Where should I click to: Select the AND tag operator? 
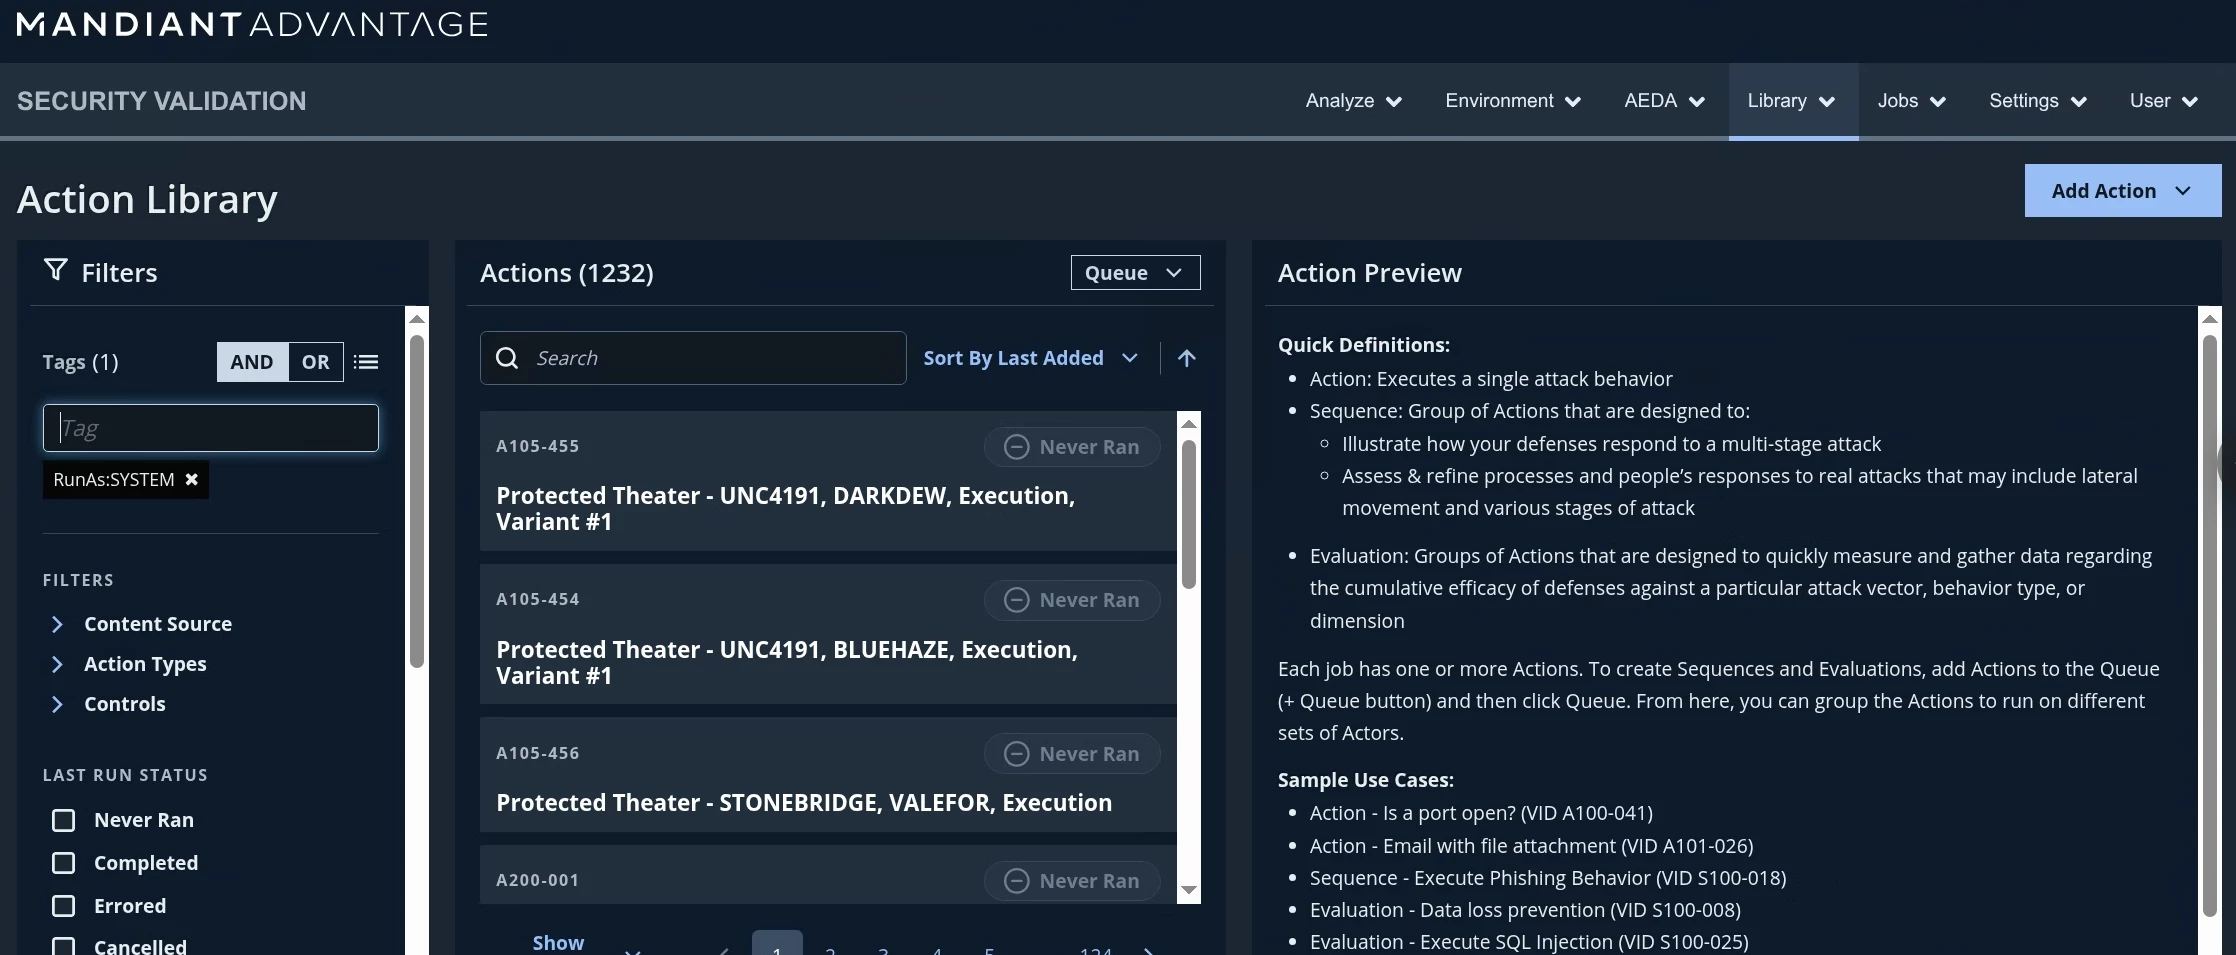click(252, 362)
